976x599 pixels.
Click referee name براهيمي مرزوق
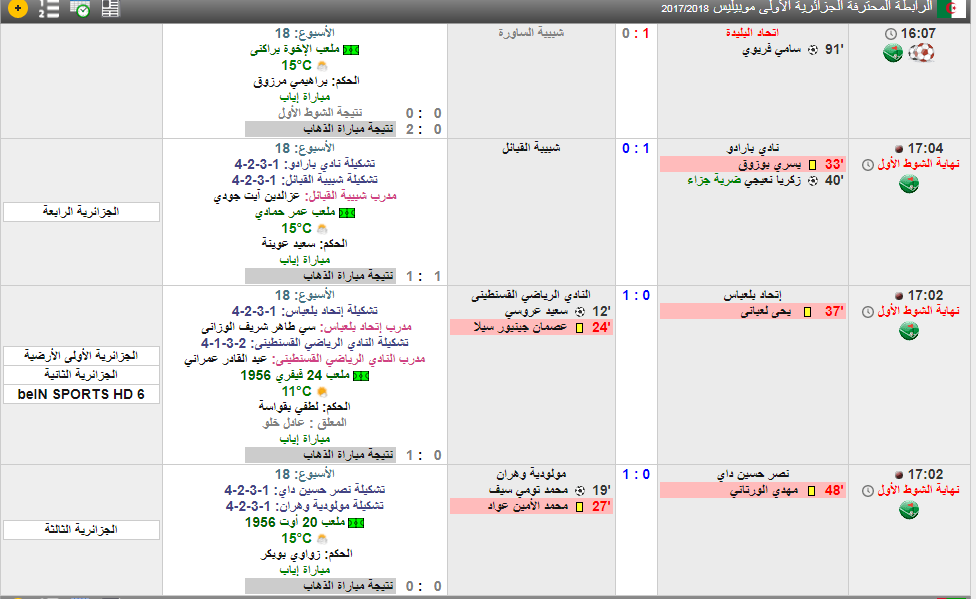[292, 82]
